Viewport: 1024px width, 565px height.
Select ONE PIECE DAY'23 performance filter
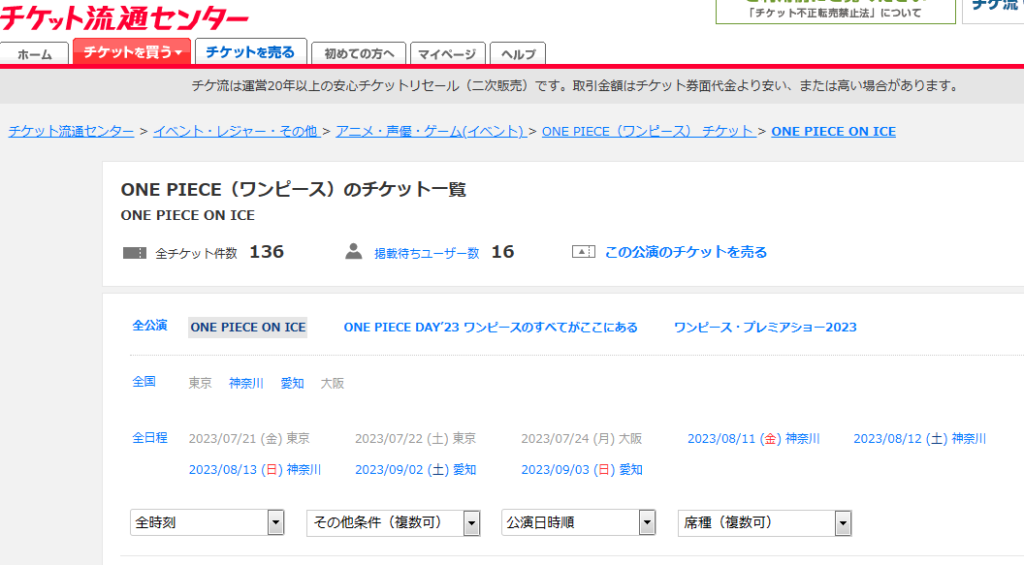[x=490, y=327]
